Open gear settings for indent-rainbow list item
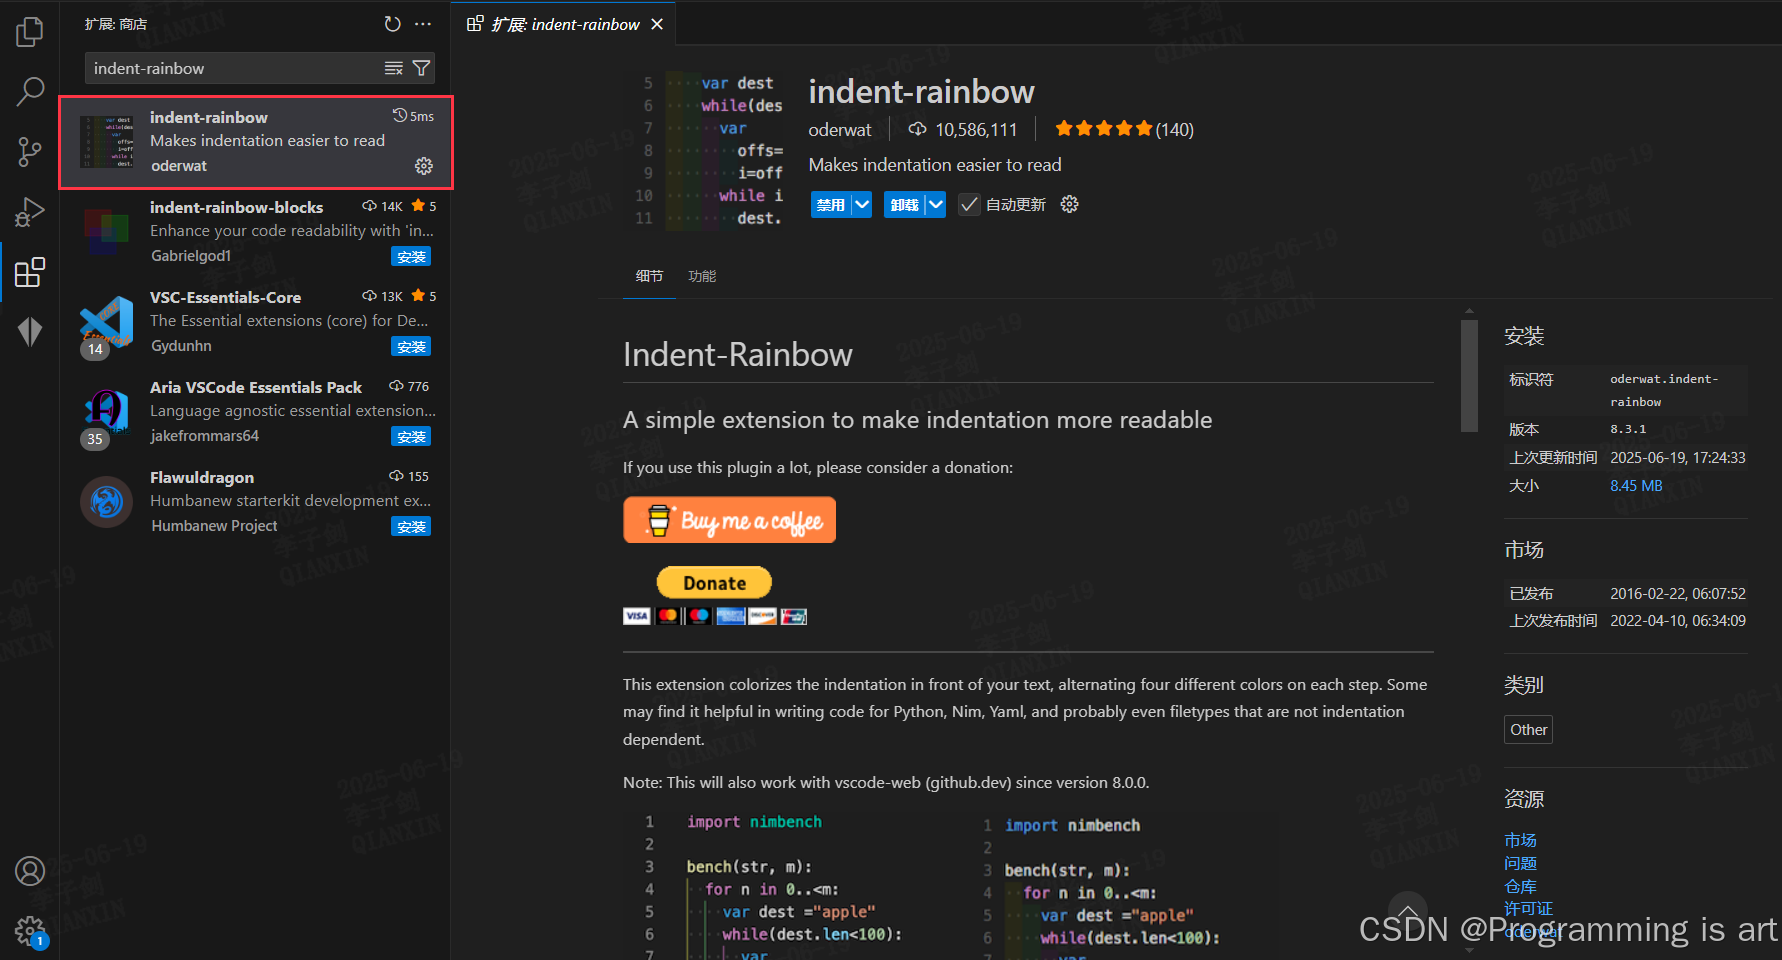 [x=424, y=166]
